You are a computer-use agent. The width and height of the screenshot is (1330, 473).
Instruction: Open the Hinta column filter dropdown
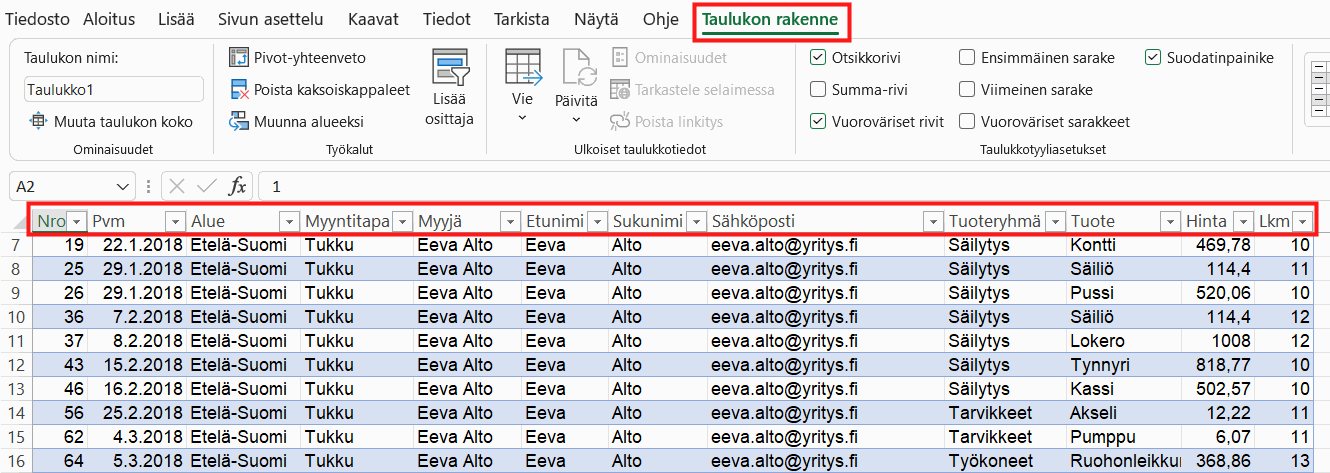[x=1243, y=221]
